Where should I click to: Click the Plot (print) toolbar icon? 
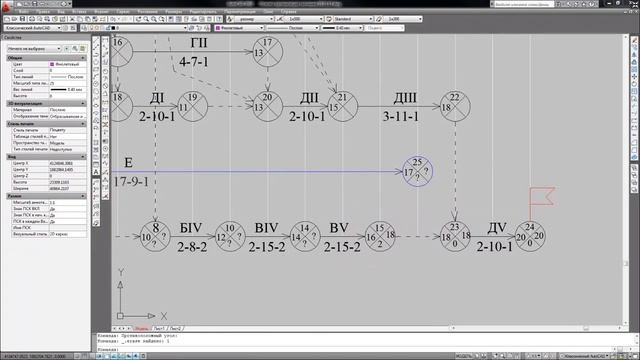pos(31,19)
